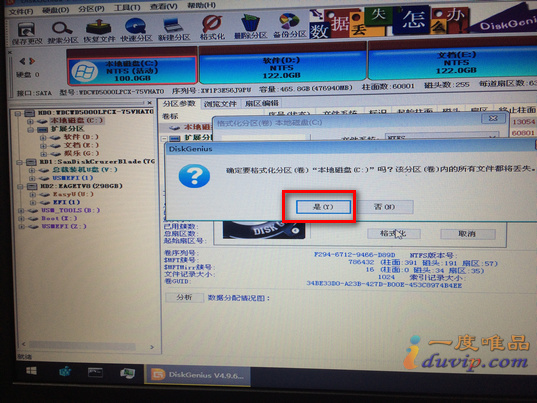537x403 pixels.
Task: Click the Backup Partition (备份分区) icon
Action: (290, 26)
